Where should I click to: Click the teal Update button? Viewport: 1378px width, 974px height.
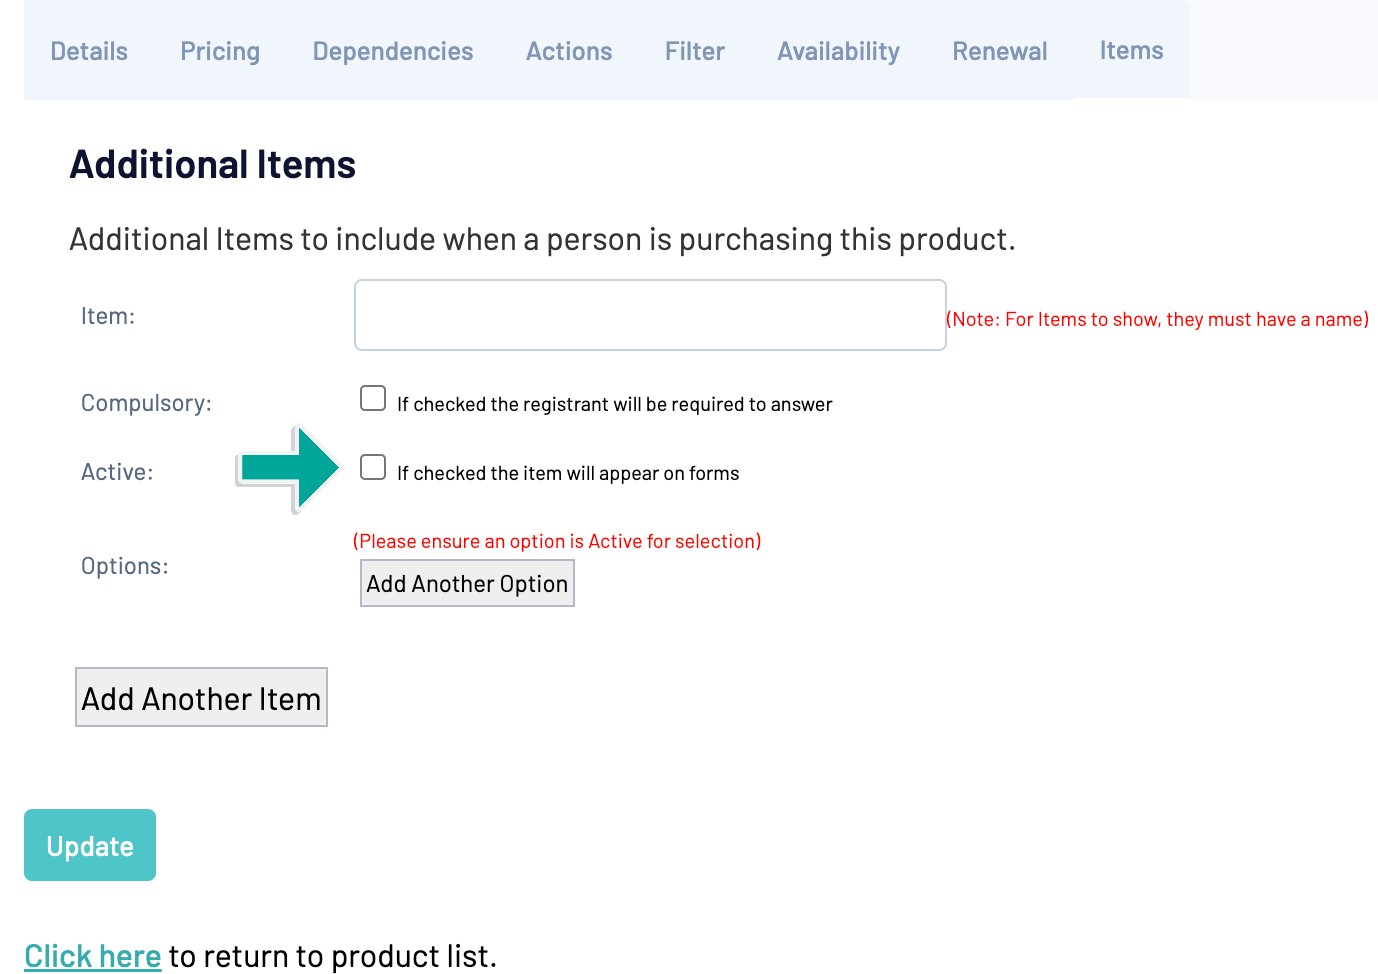point(90,845)
